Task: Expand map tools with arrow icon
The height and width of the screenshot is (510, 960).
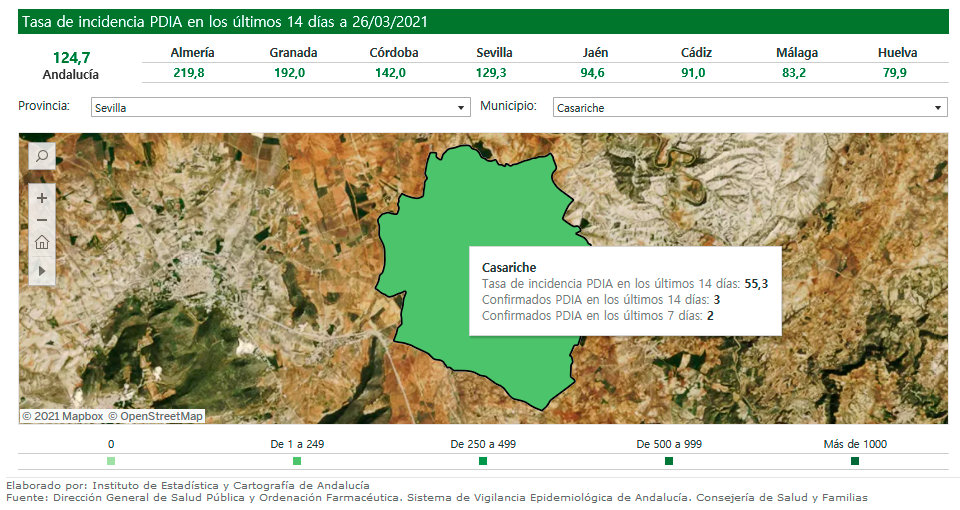Action: point(42,270)
